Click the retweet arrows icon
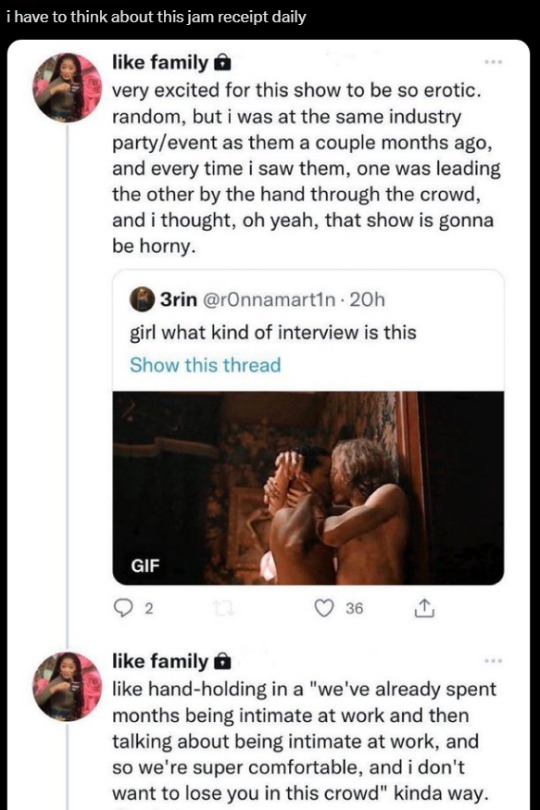The image size is (540, 810). click(224, 609)
